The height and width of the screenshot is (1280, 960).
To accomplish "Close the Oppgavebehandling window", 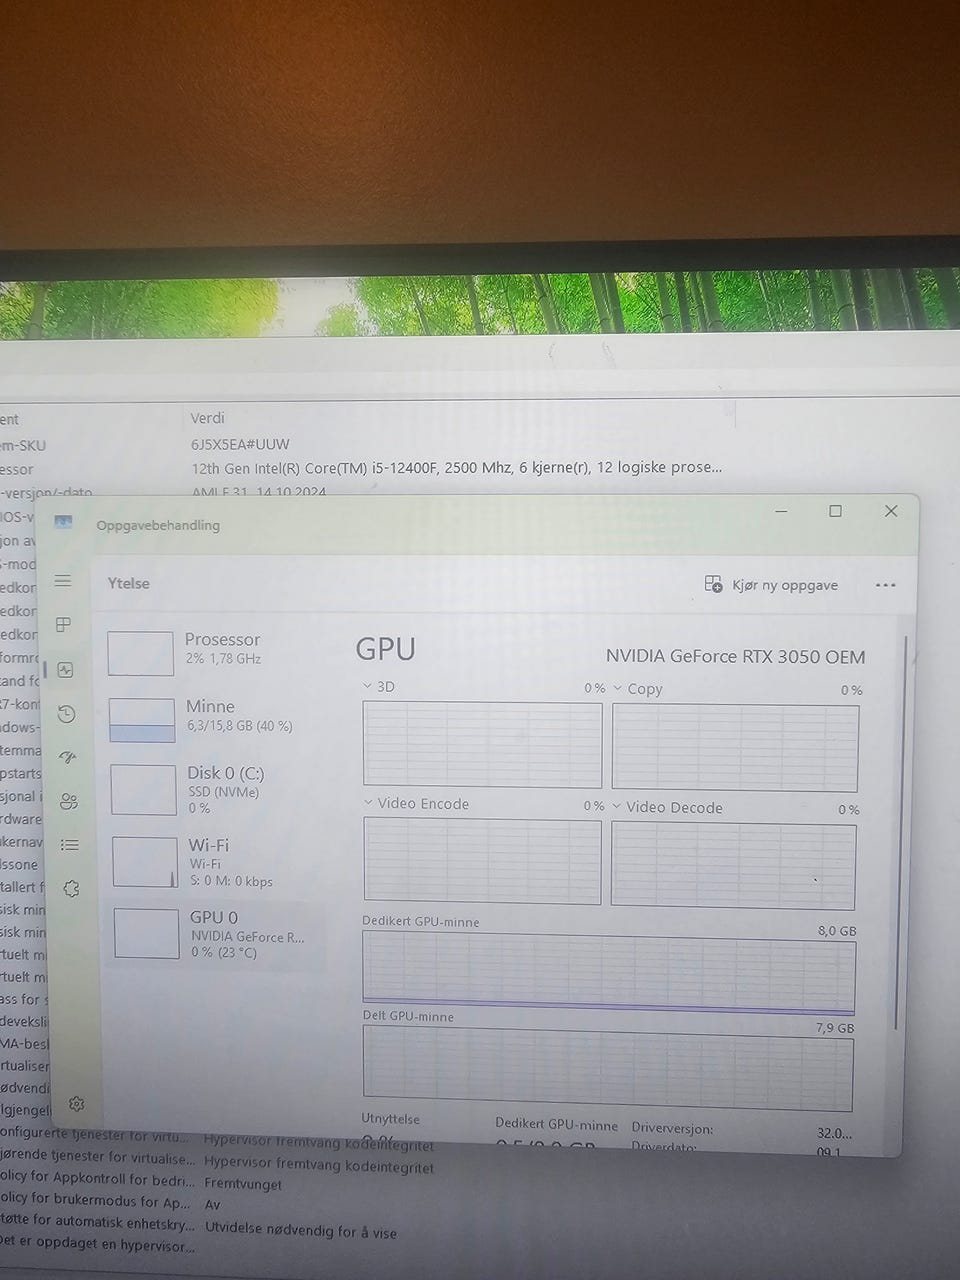I will [x=890, y=511].
